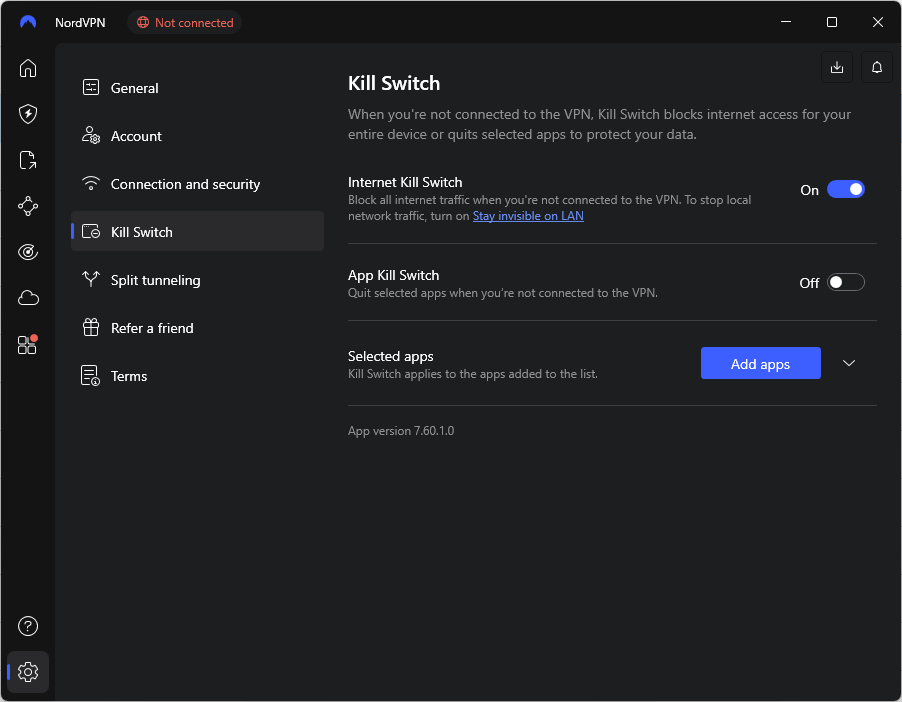Click the Selected apps label
This screenshot has width=902, height=702.
pos(391,356)
